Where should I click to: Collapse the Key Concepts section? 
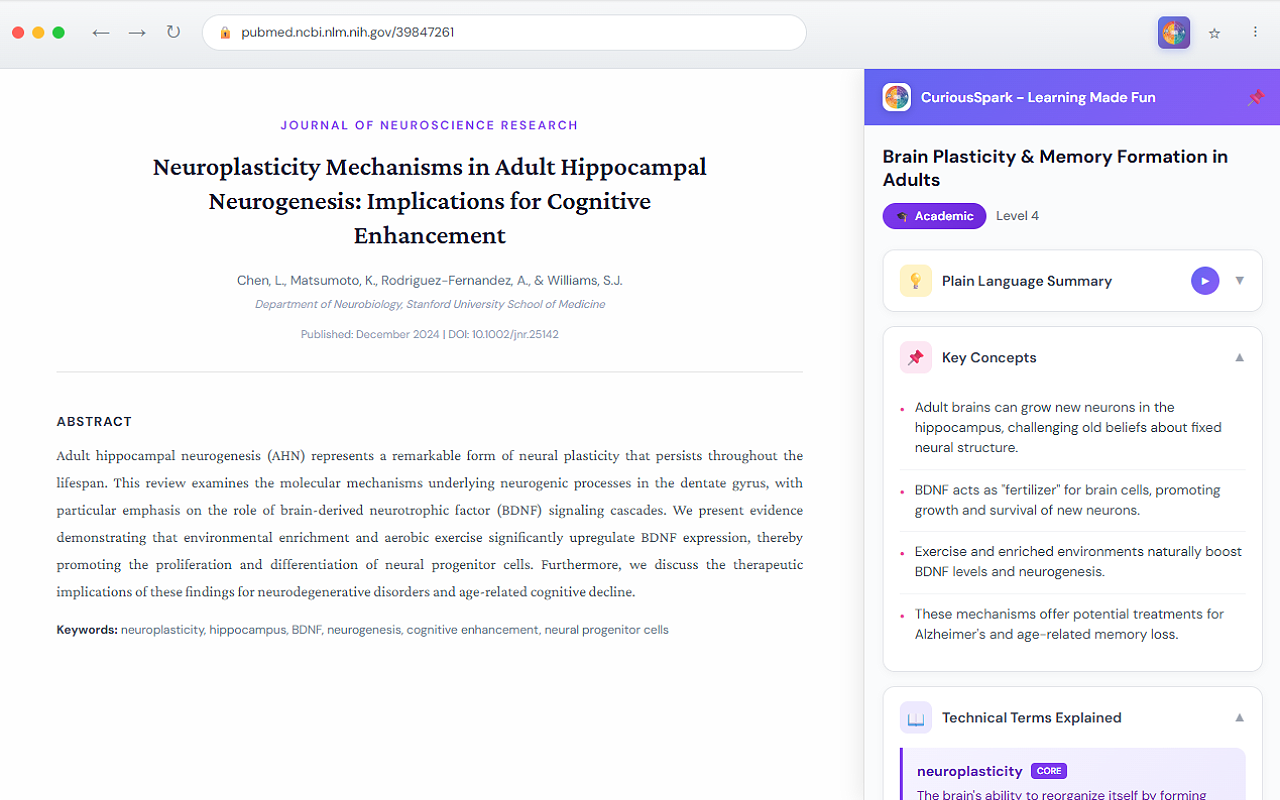tap(1239, 357)
